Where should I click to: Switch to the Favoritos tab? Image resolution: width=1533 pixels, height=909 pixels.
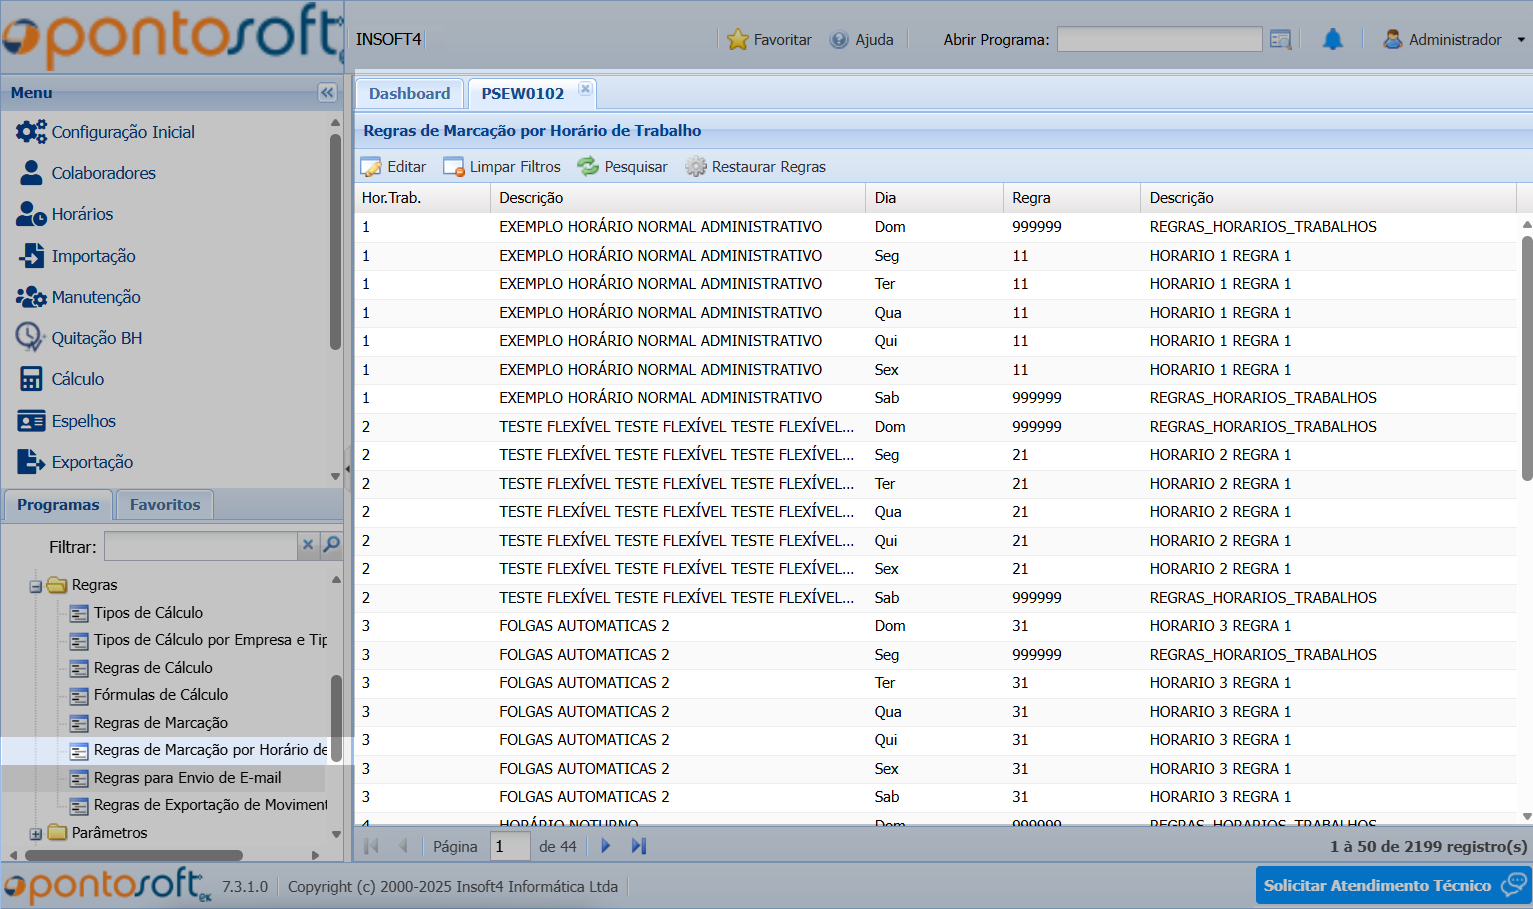(x=165, y=505)
